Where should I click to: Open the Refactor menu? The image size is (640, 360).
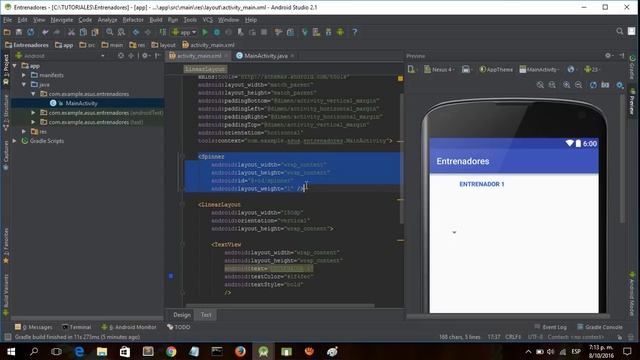[133, 20]
